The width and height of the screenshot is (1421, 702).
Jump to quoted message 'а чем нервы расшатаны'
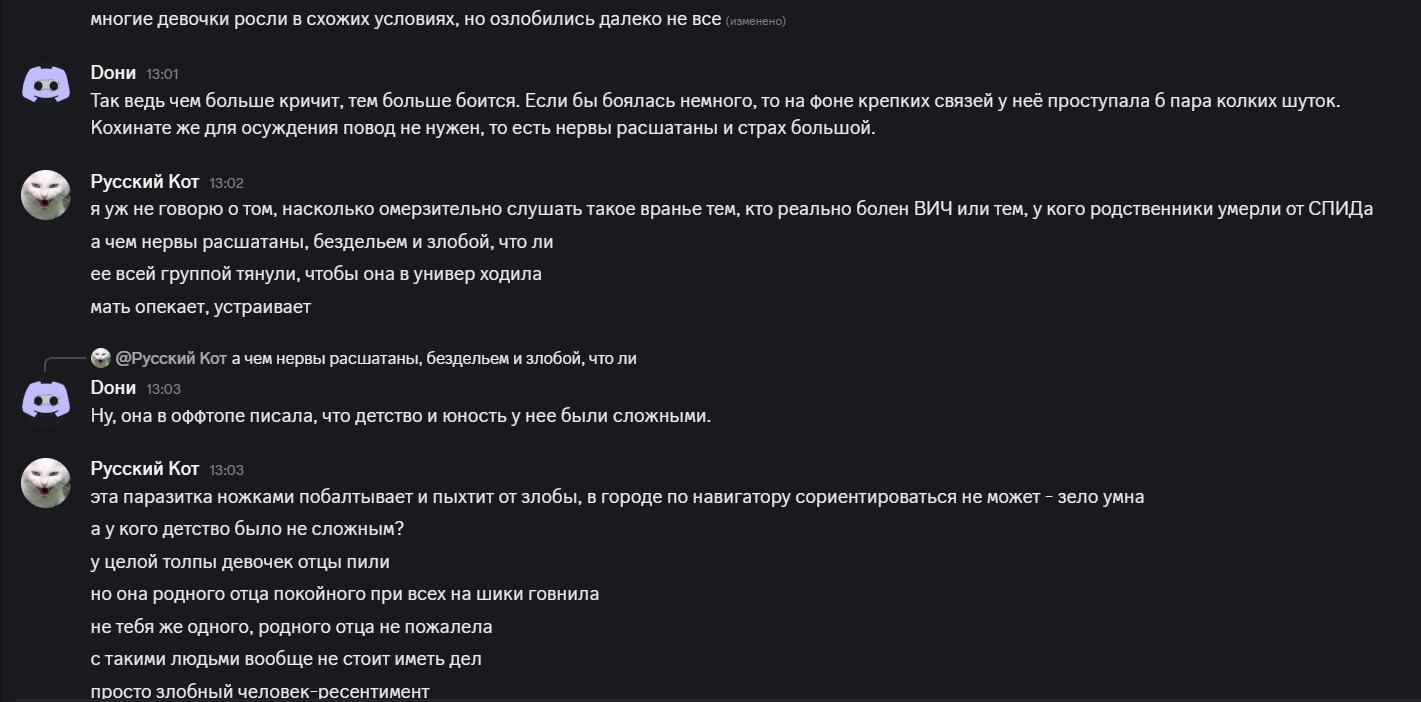click(x=434, y=358)
